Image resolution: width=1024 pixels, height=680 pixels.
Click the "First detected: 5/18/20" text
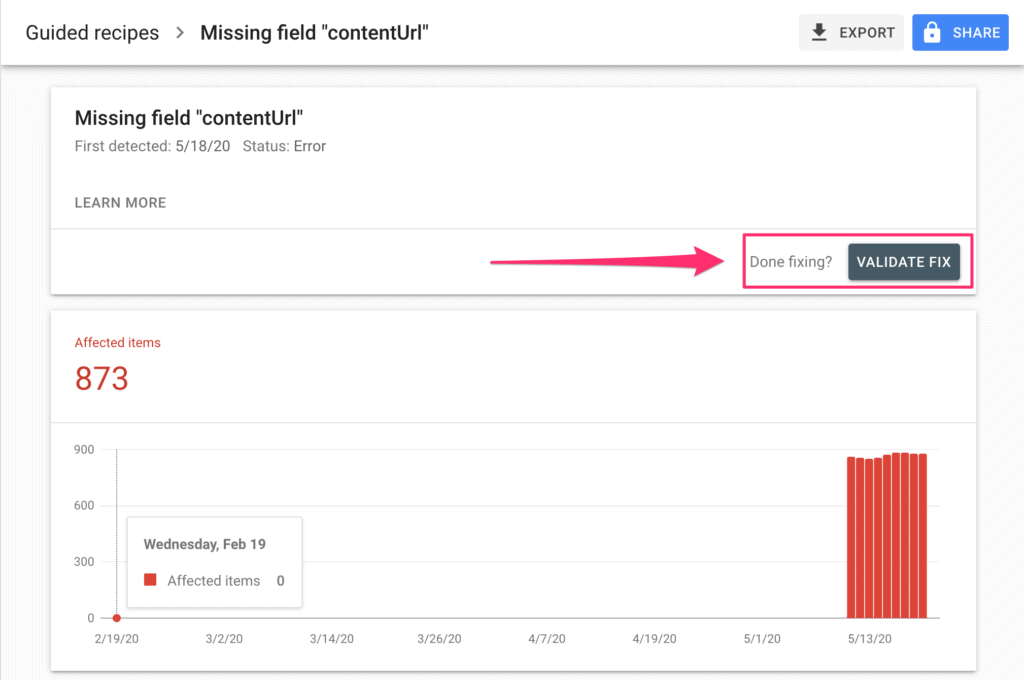[x=152, y=146]
